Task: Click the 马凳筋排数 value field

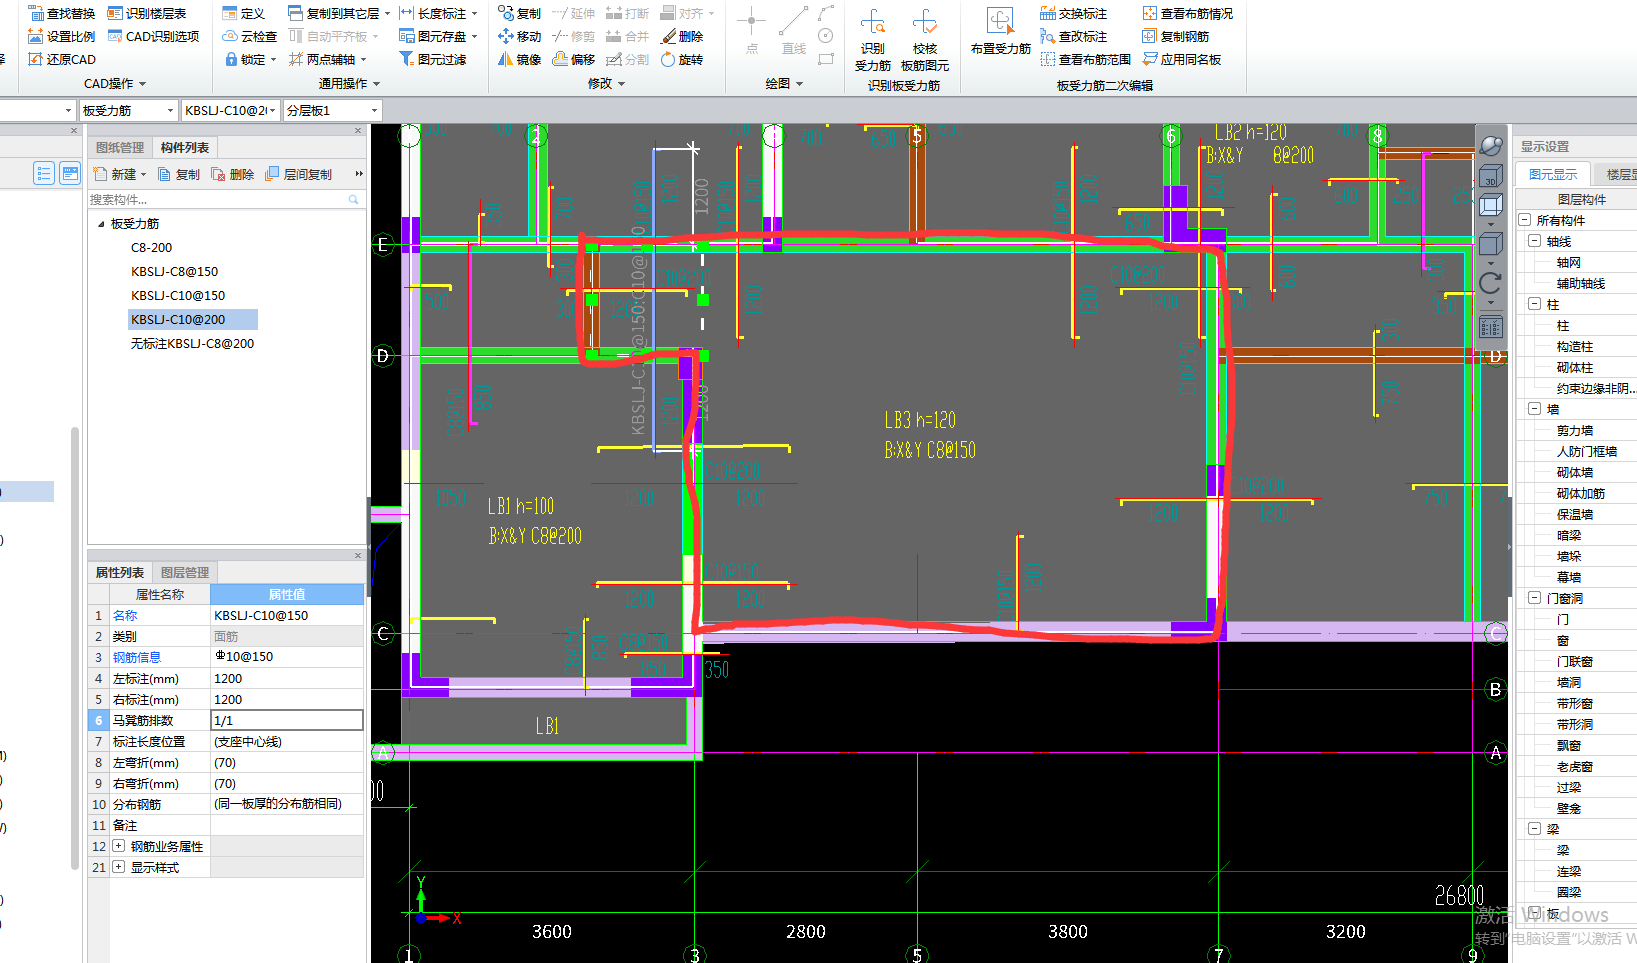Action: (x=287, y=720)
